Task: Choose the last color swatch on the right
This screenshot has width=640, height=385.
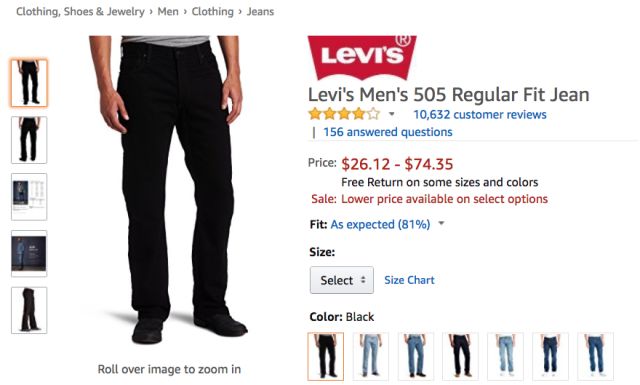Action: click(595, 356)
